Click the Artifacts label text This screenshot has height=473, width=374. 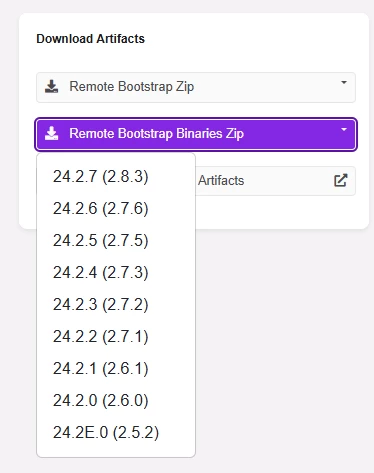[x=221, y=180]
